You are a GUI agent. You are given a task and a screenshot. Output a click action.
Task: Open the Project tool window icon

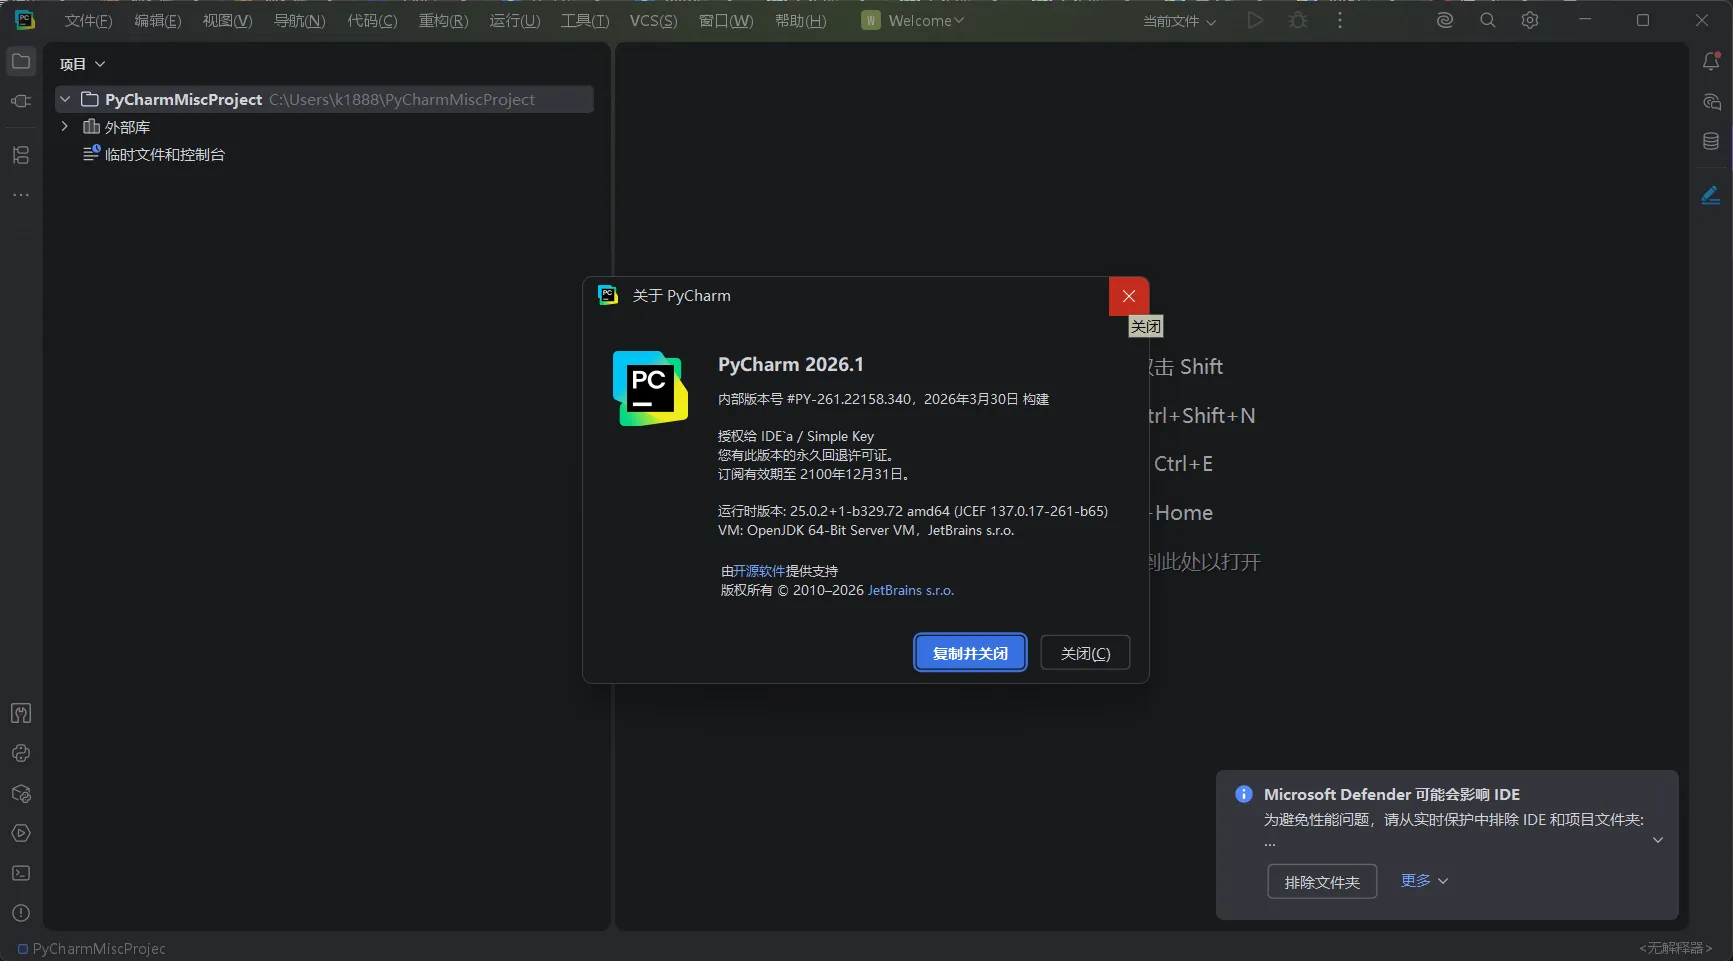pos(20,61)
